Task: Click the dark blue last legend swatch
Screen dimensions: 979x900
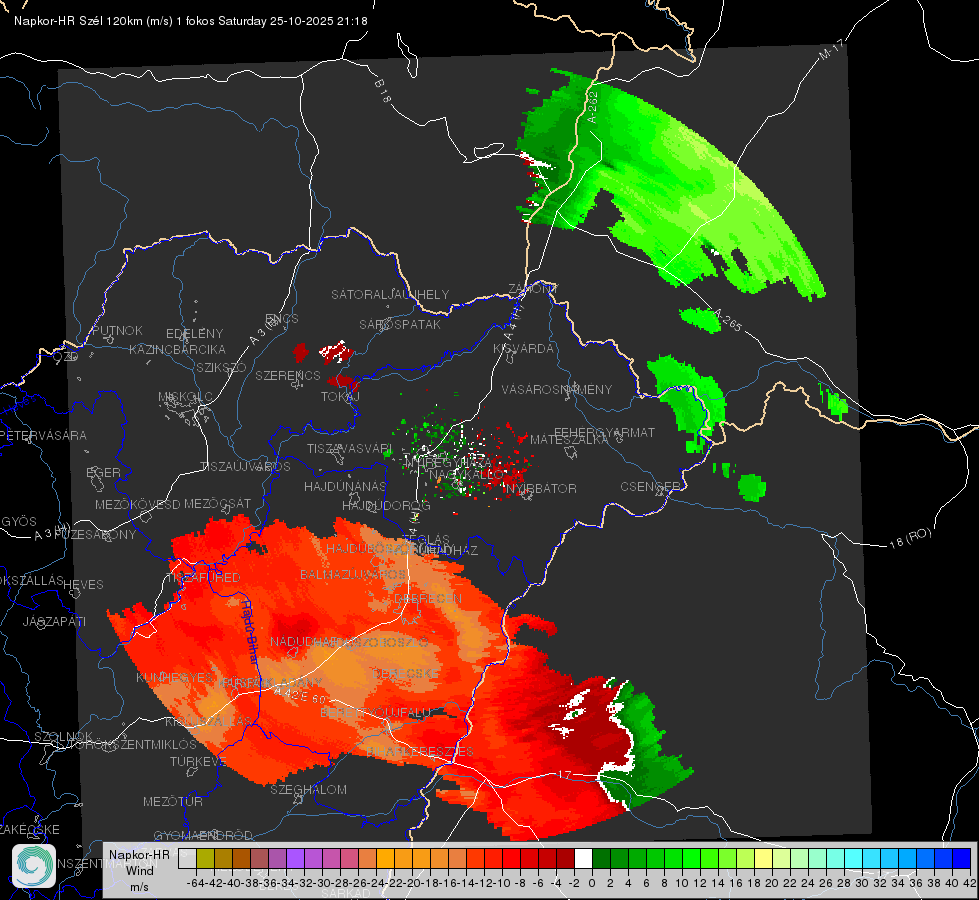Action: click(962, 858)
